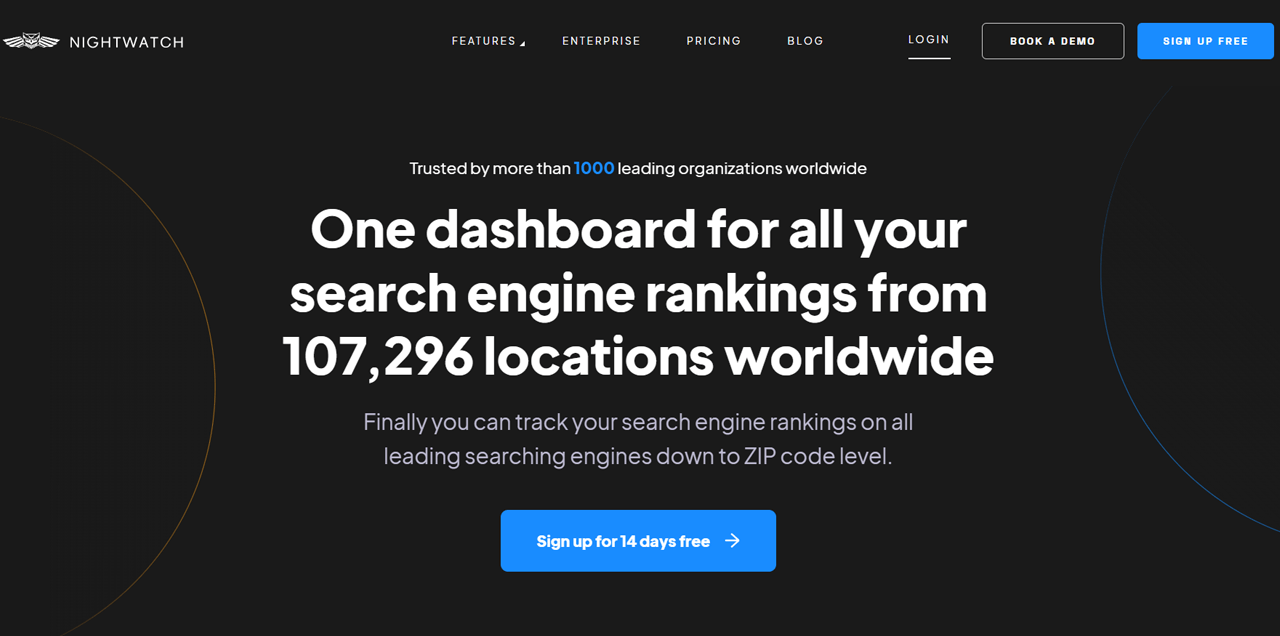Click the right arrow icon in signup button
Viewport: 1280px width, 636px height.
(733, 541)
